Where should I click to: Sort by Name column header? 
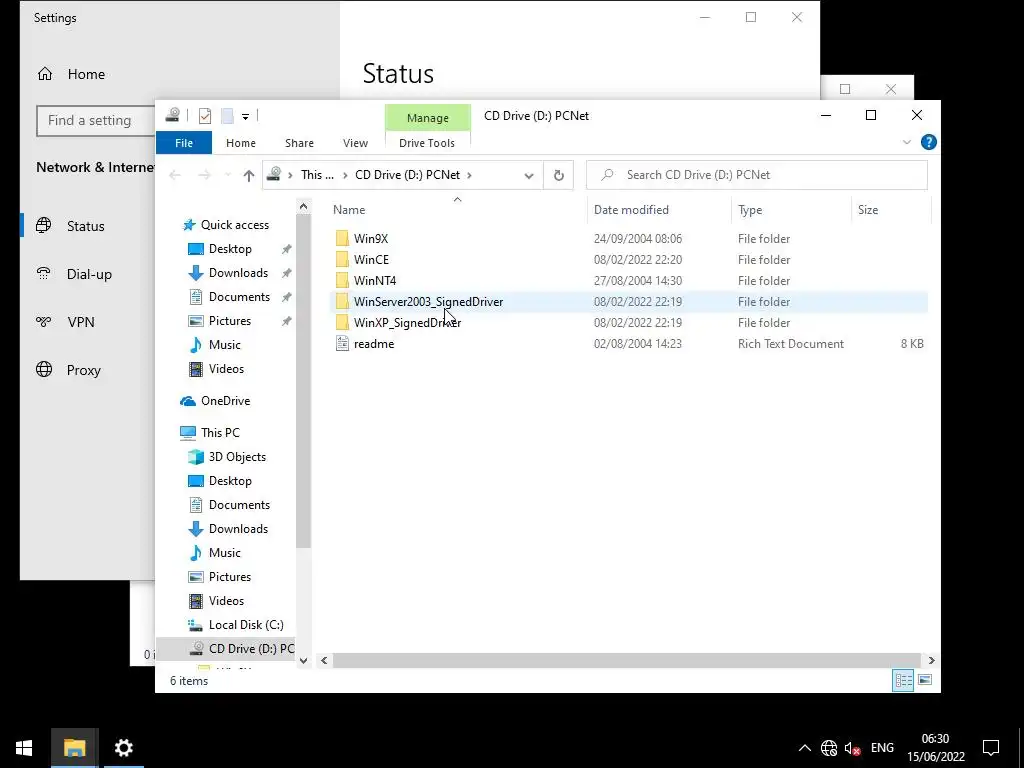tap(457, 210)
